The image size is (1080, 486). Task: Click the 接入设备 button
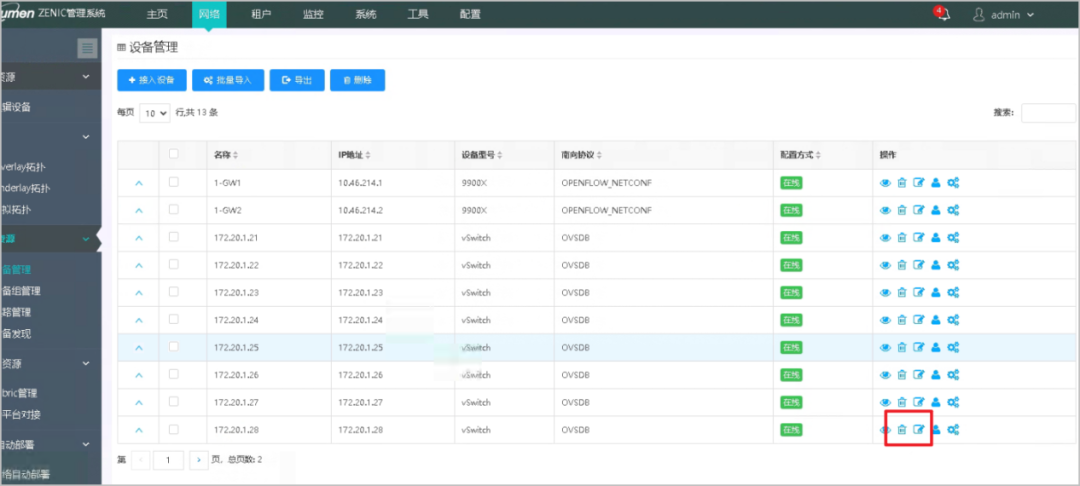coord(152,81)
